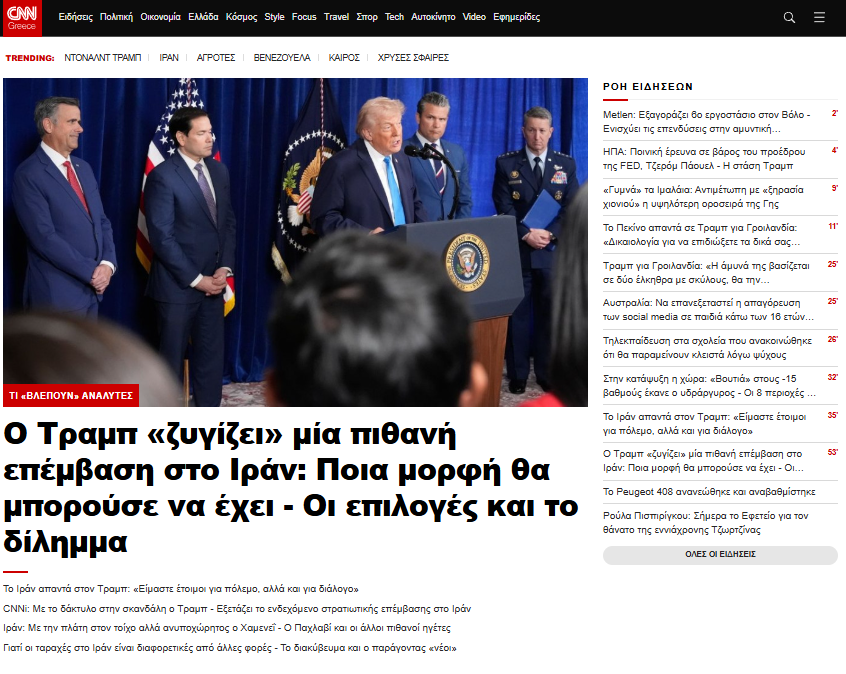Open the ΧΡΥΣΕΣ ΣΦΑΙΡΕΣ trending topic
Viewport: 846px width, 674px height.
coord(413,58)
